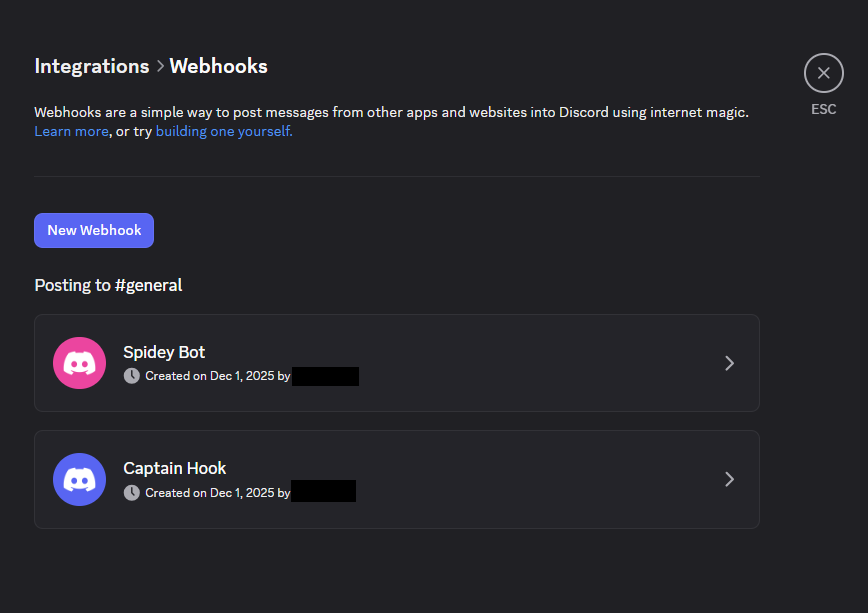
Task: Open the building one yourself link
Action: coord(224,131)
